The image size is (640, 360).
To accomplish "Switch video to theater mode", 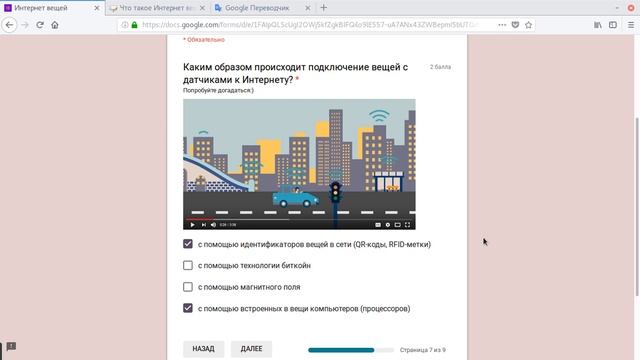I will pyautogui.click(x=398, y=224).
